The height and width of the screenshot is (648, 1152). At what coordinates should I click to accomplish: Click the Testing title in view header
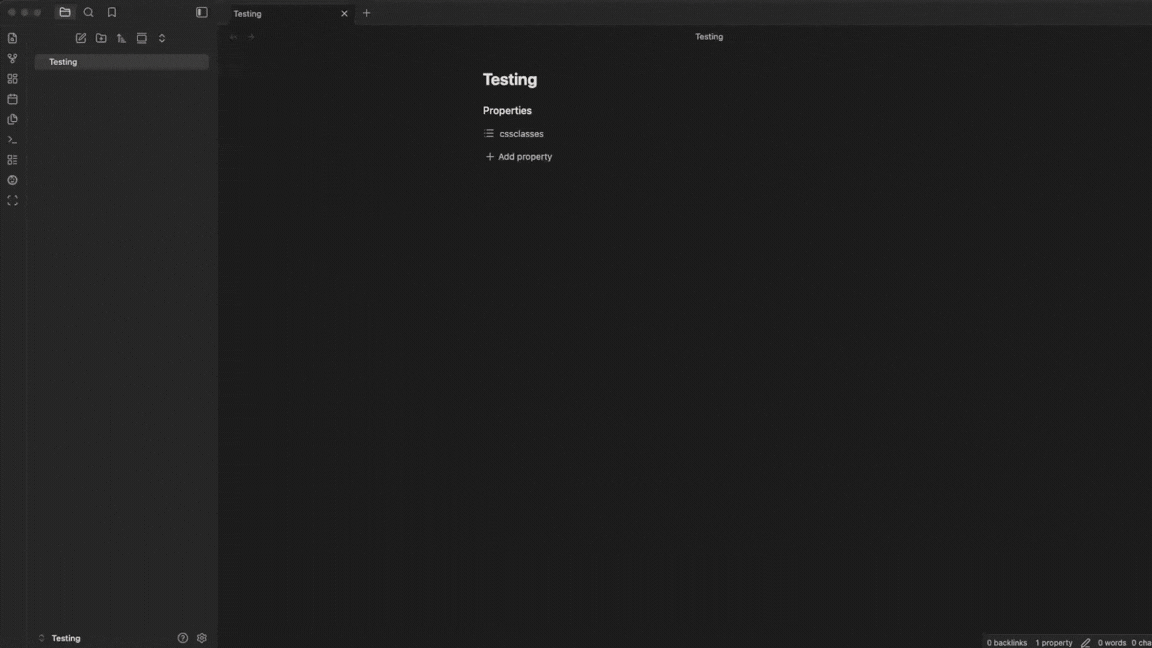709,37
